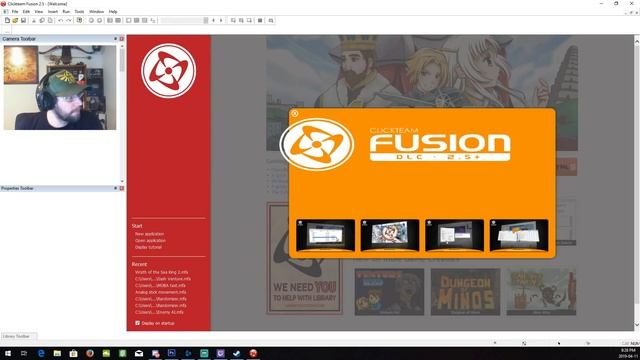Click second DLC preview thumbnail with cartoon face
This screenshot has width=640, height=360.
(x=390, y=235)
